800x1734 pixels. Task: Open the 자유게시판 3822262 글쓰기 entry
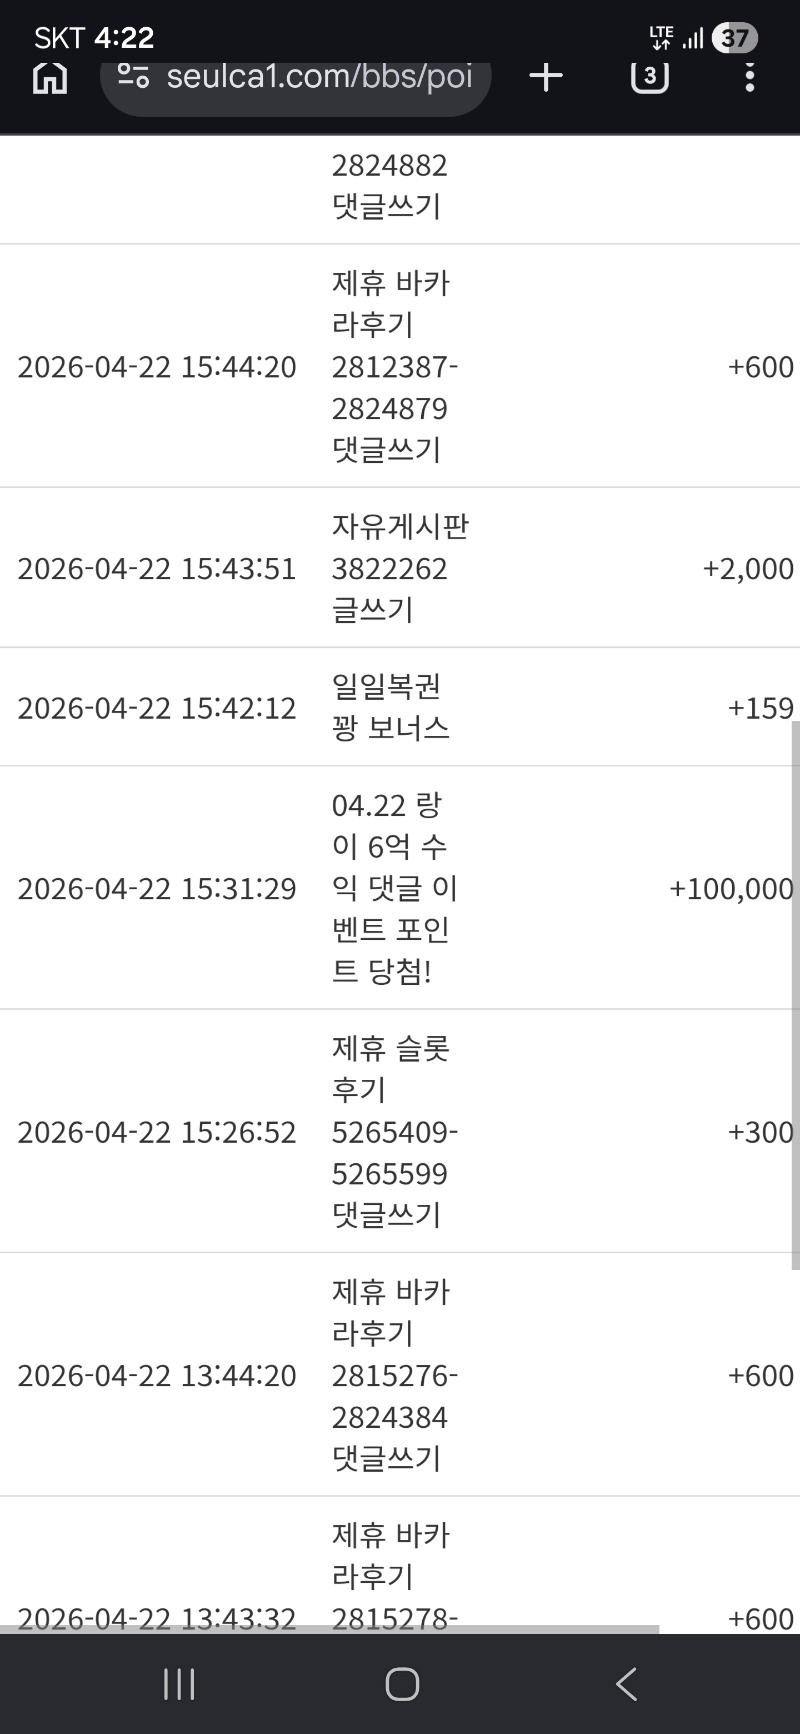[399, 568]
